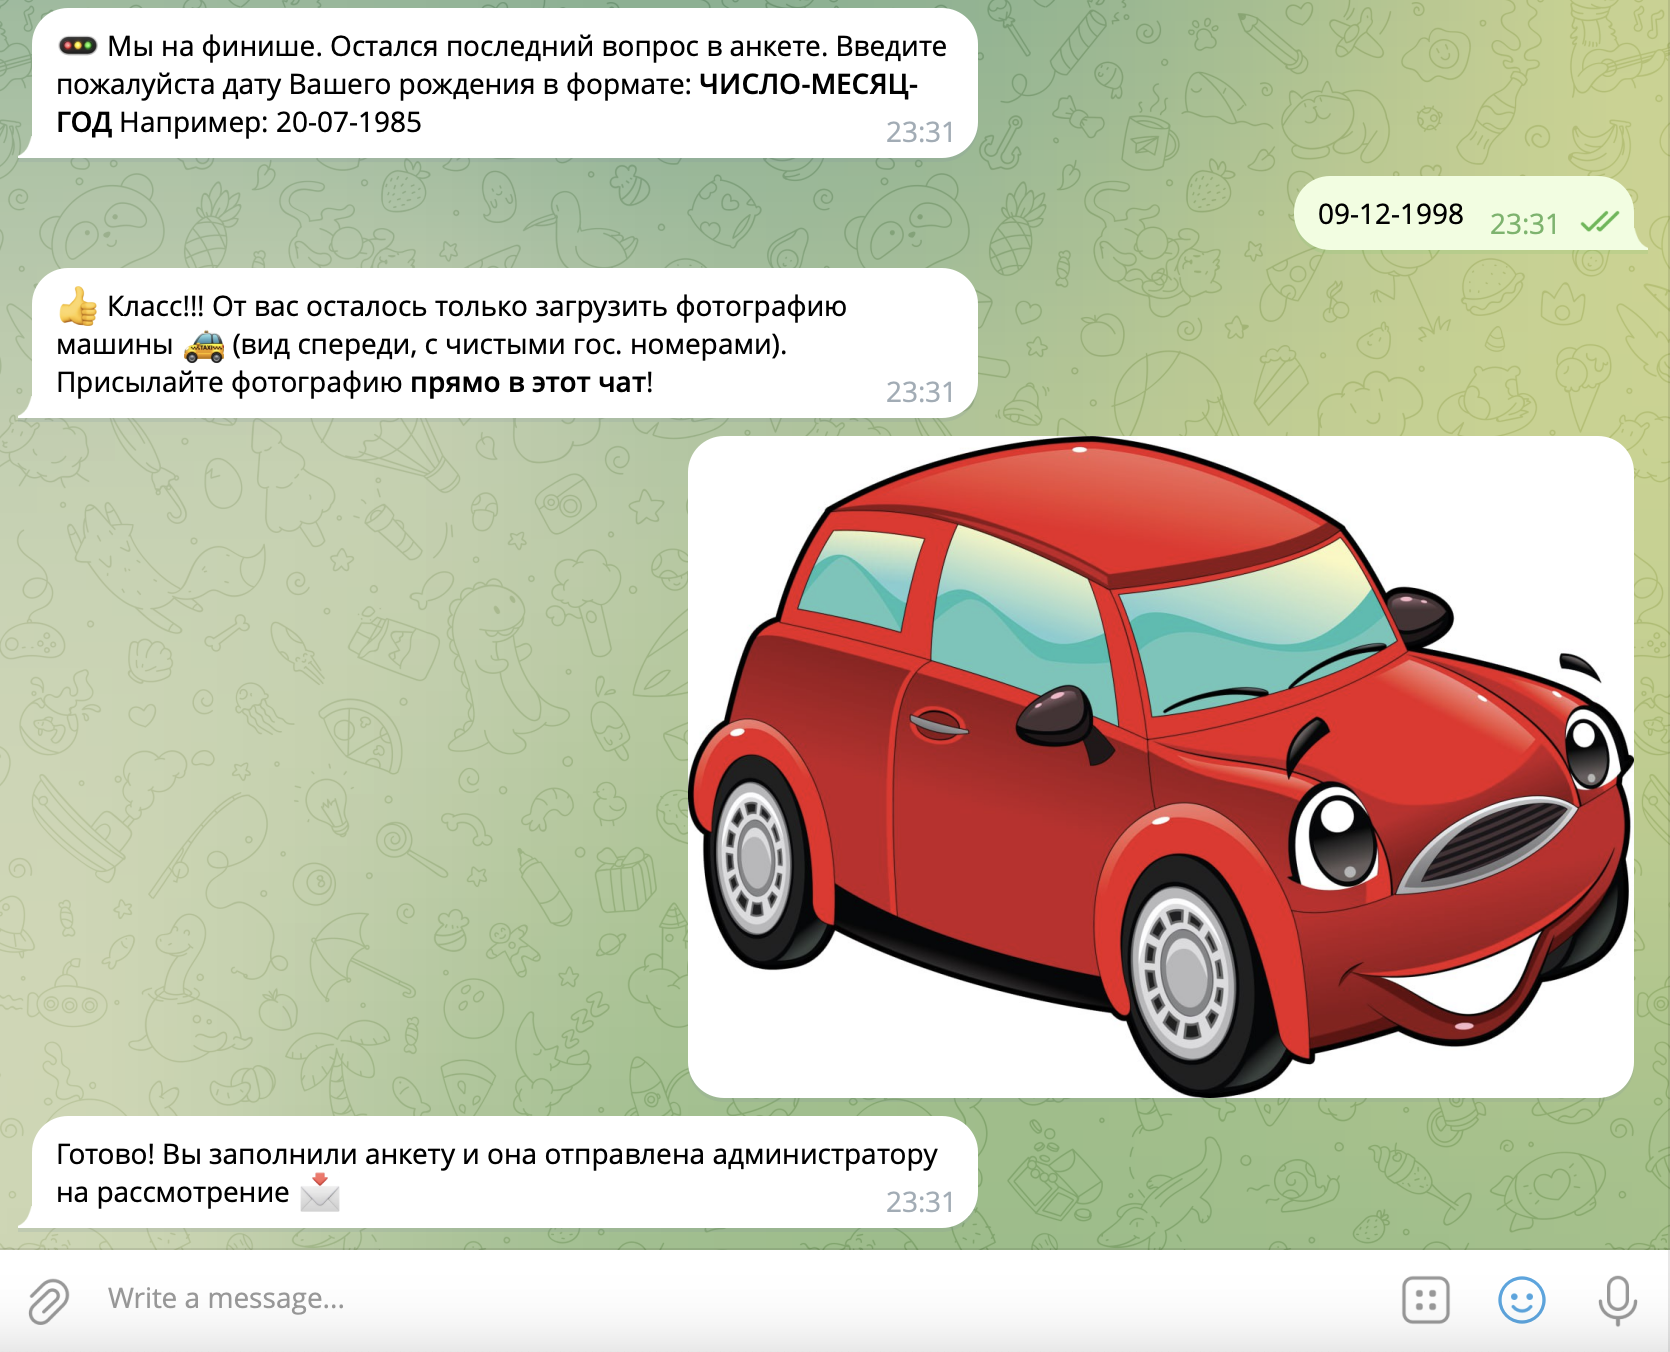Click the envelope emoji after рассмотрение
The height and width of the screenshot is (1352, 1670).
[x=320, y=1192]
